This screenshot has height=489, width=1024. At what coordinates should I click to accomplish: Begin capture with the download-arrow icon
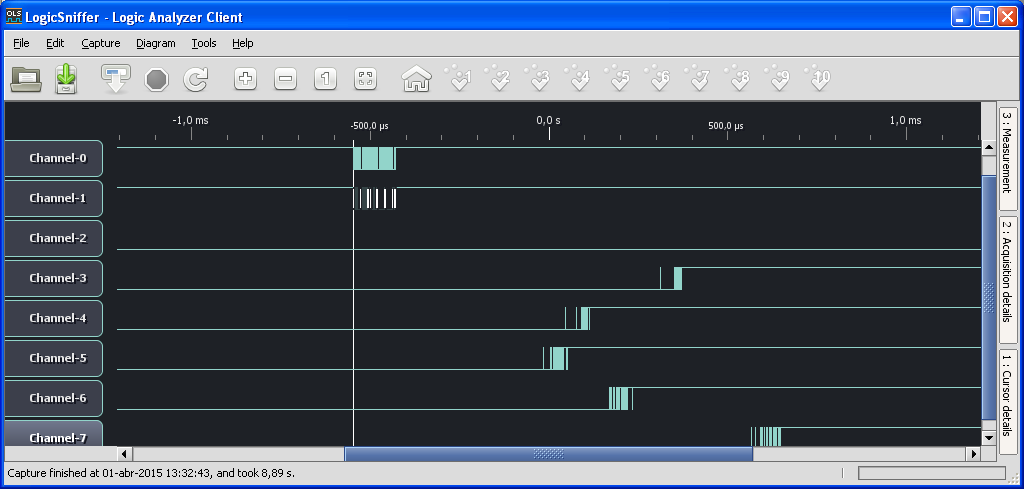click(x=116, y=79)
